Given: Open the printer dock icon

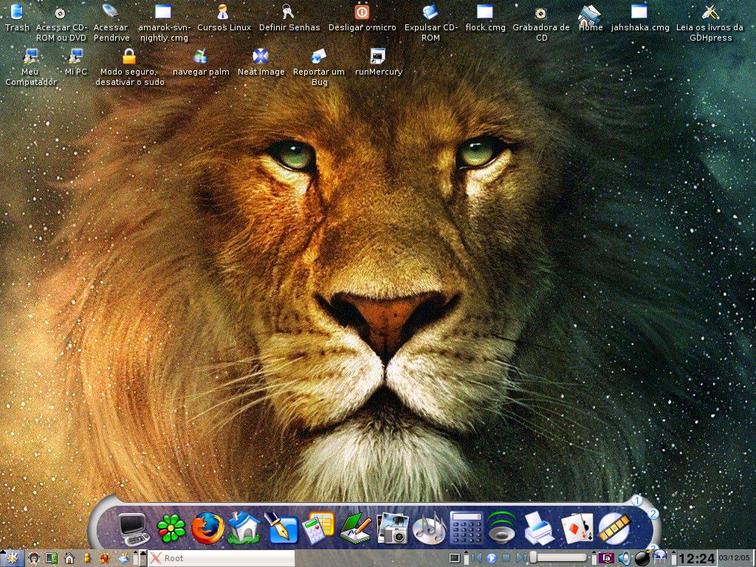Looking at the screenshot, I should [539, 529].
